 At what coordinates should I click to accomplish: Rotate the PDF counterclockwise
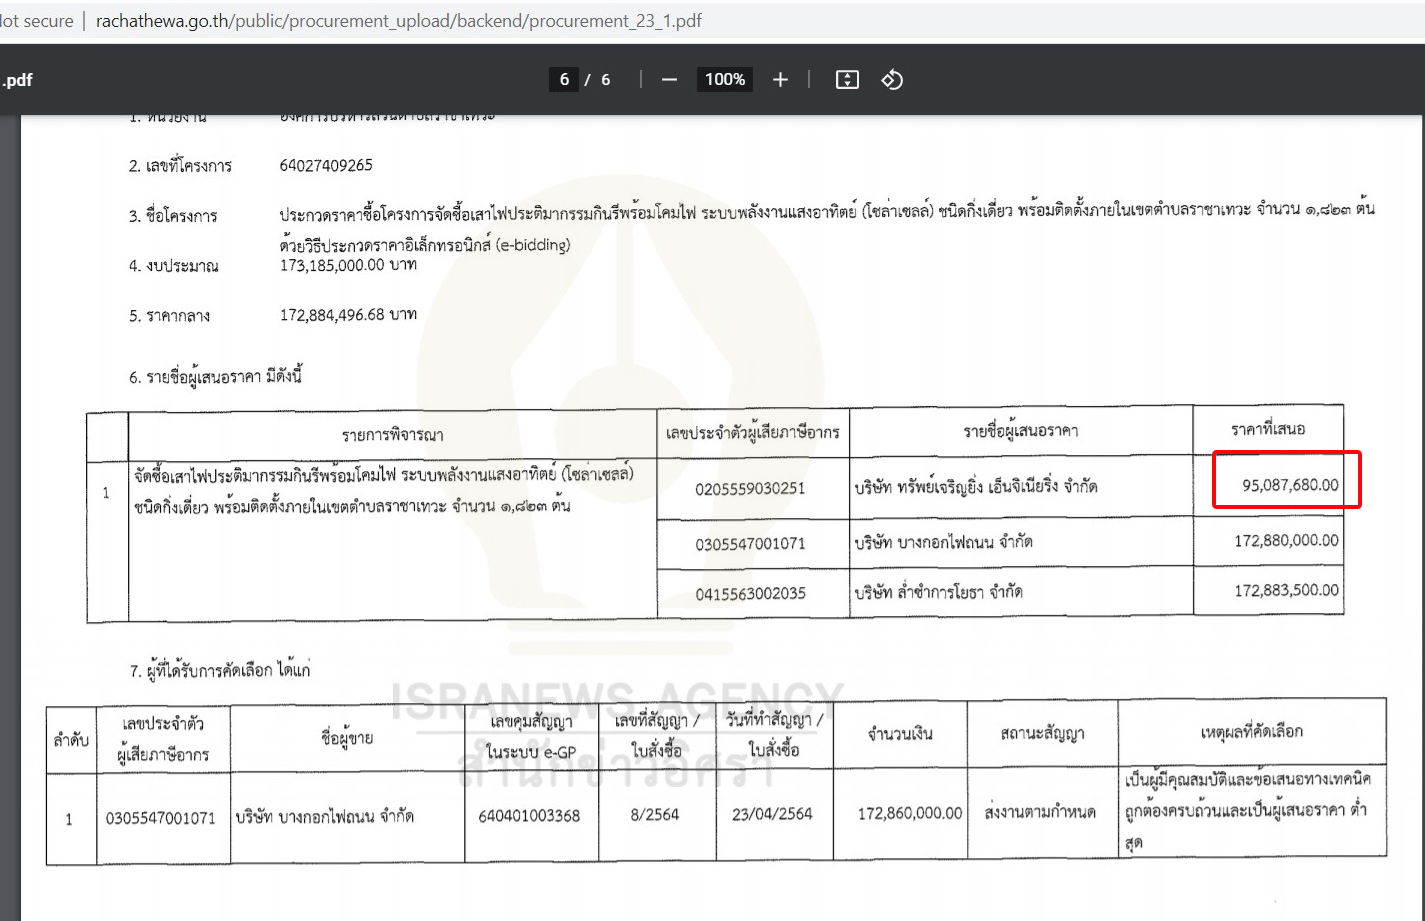892,80
